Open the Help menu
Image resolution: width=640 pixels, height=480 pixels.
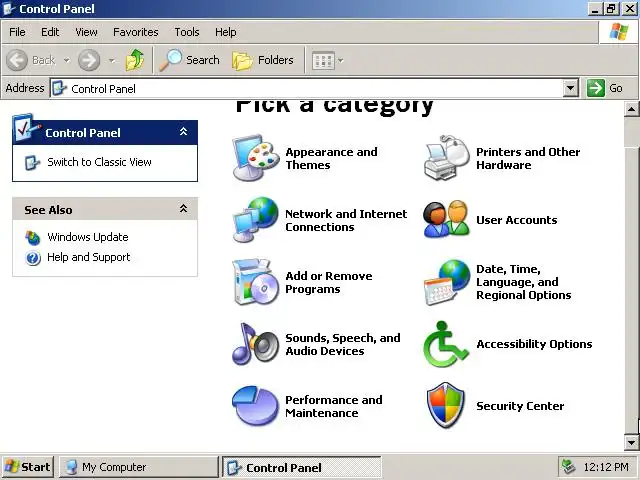[x=226, y=32]
